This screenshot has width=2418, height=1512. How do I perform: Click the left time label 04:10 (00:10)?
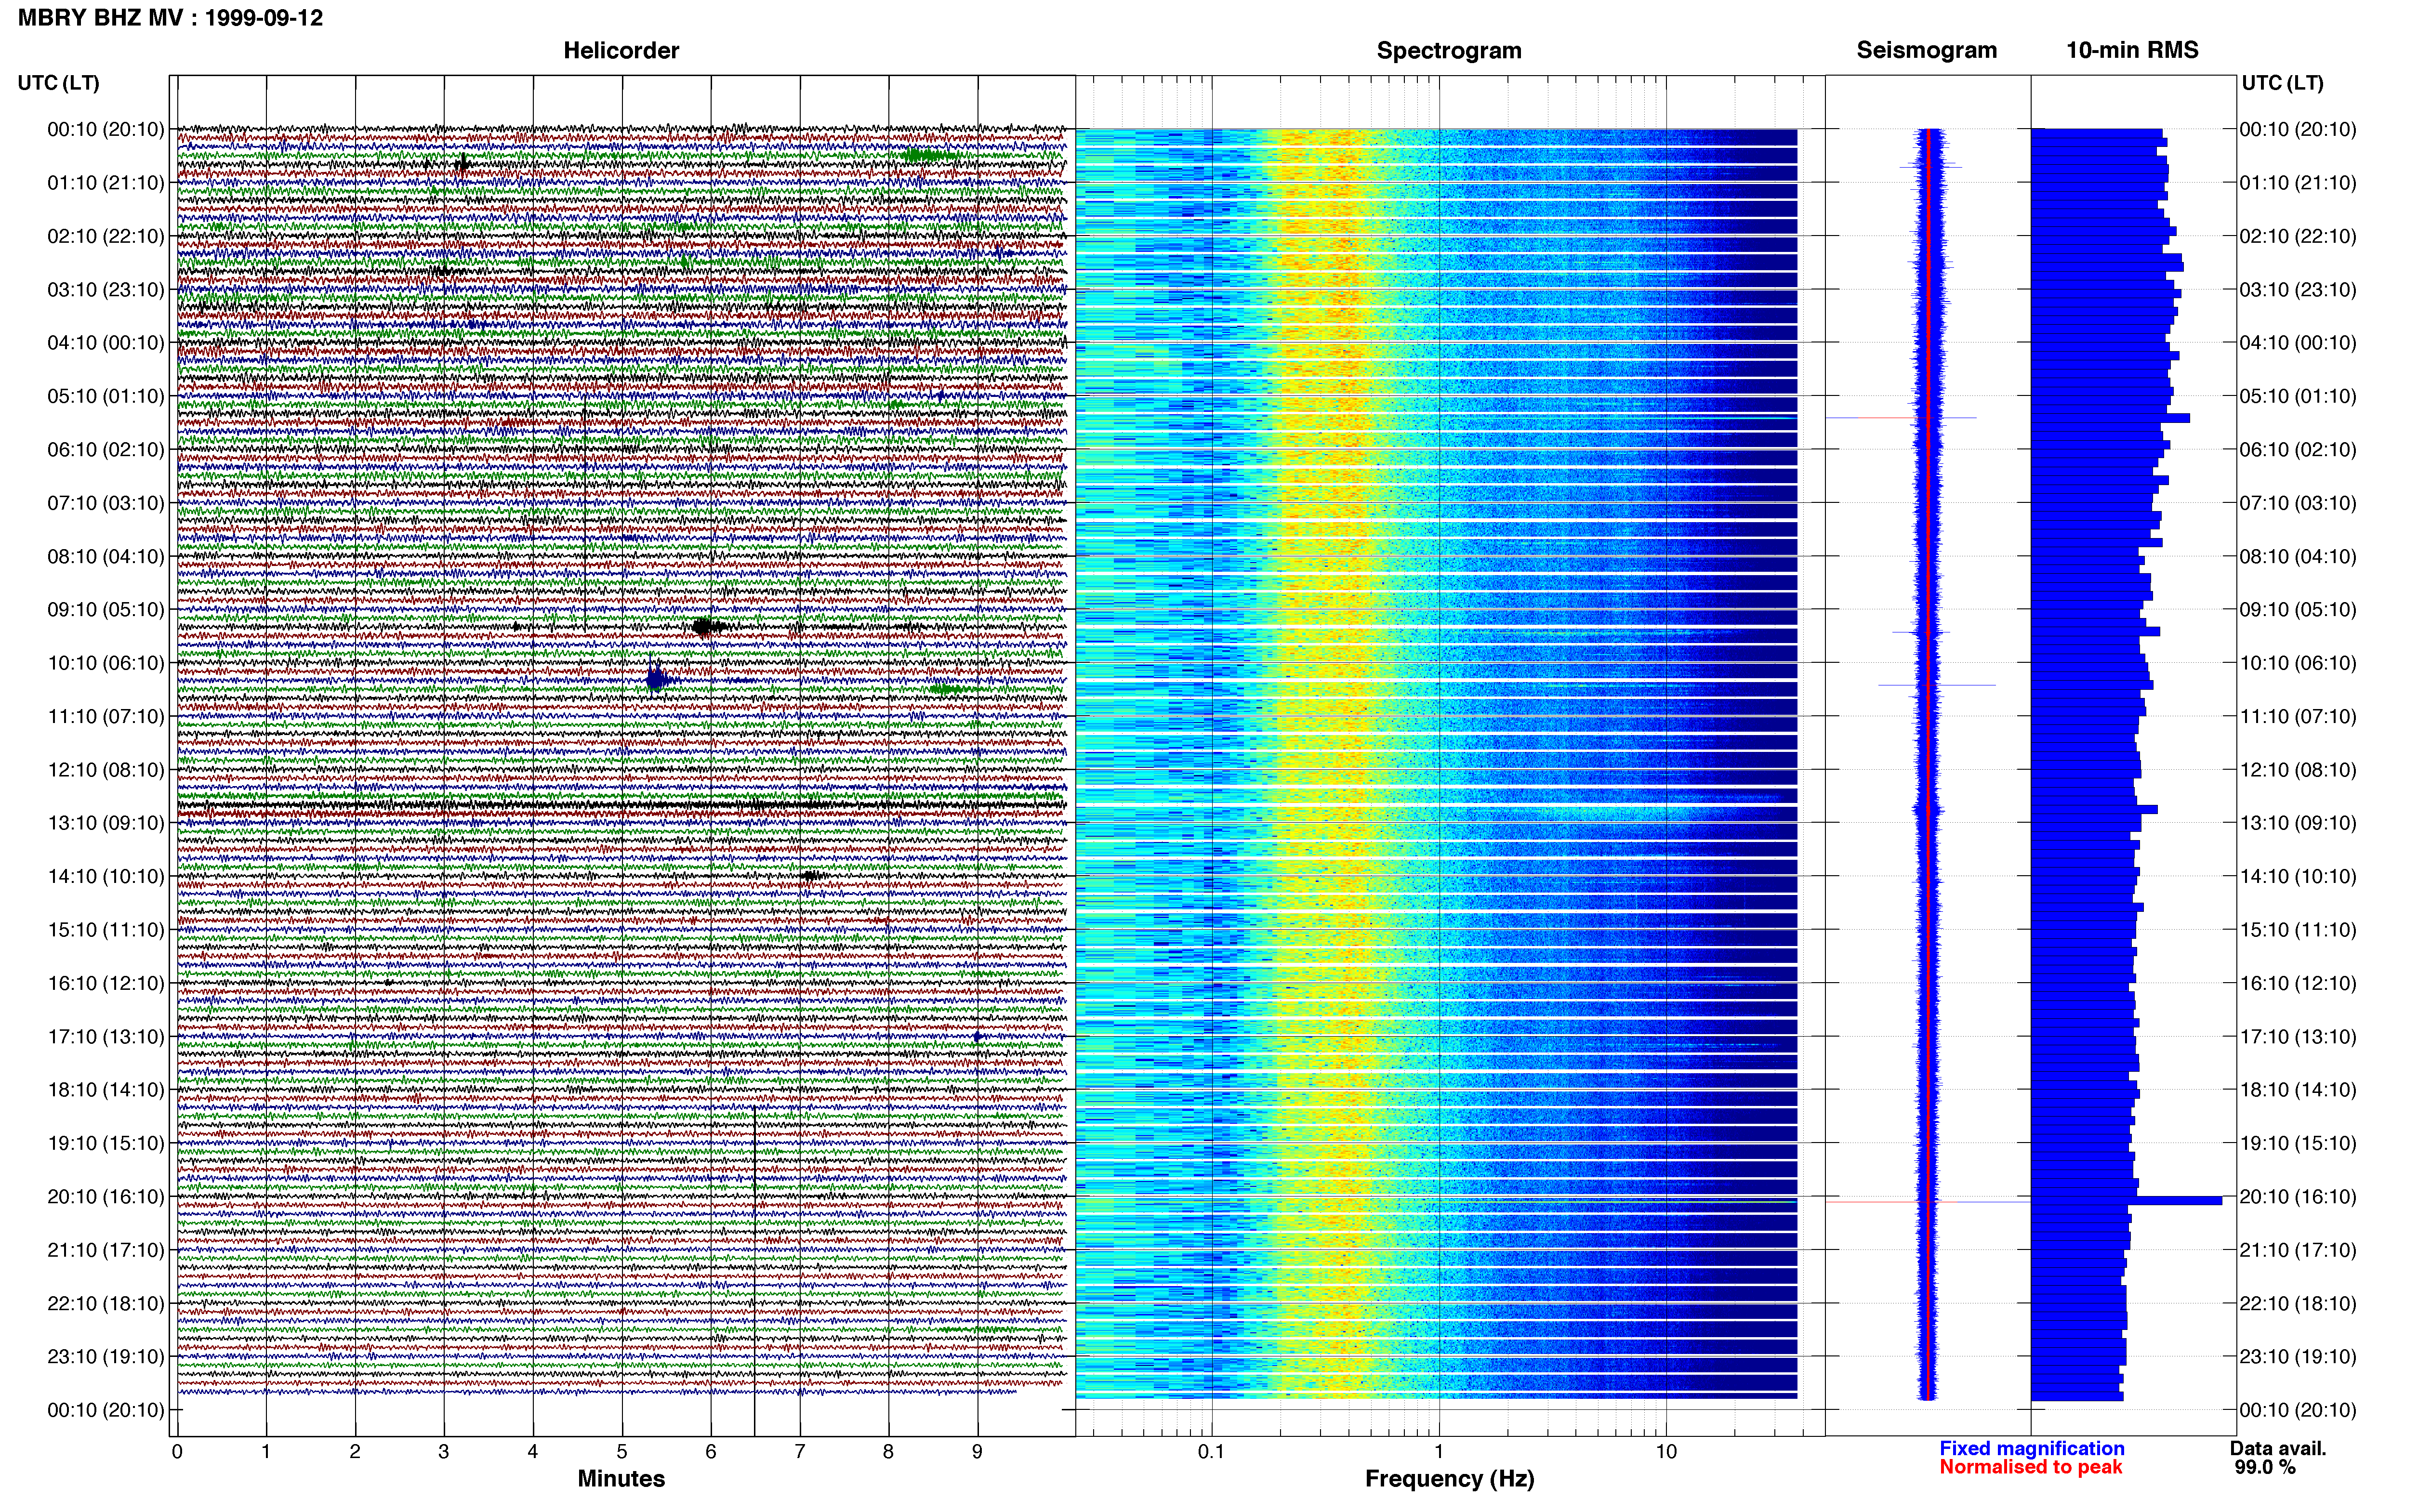click(106, 343)
